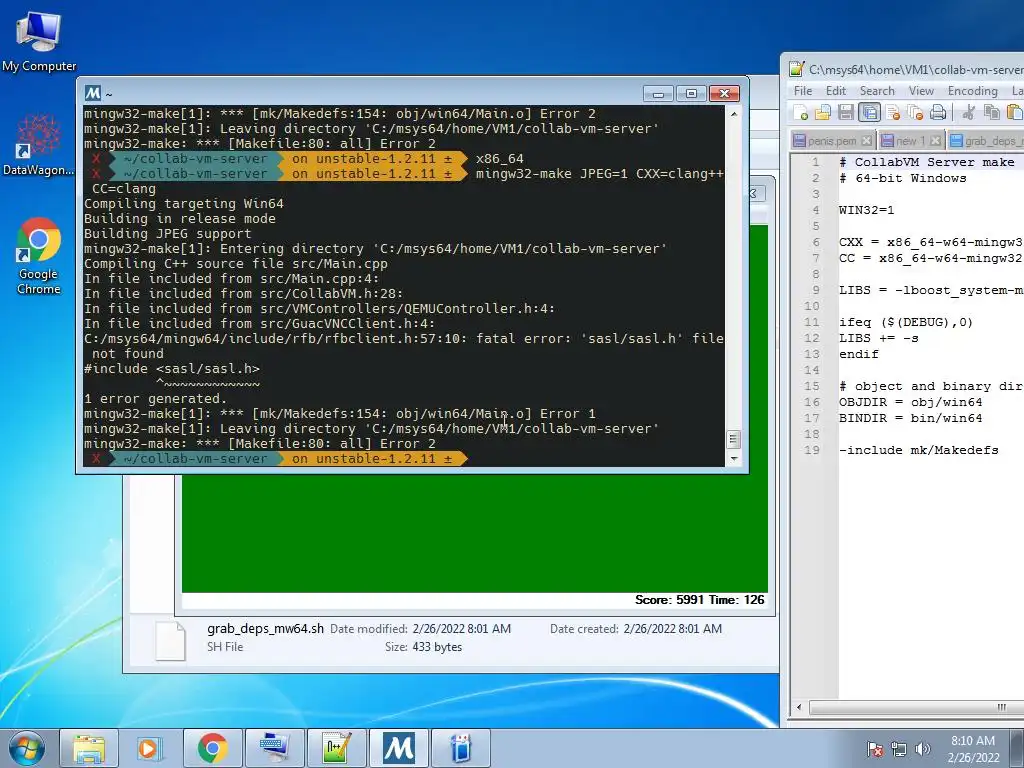The height and width of the screenshot is (768, 1024).
Task: Click the blue USB device taskbar icon
Action: [460, 748]
